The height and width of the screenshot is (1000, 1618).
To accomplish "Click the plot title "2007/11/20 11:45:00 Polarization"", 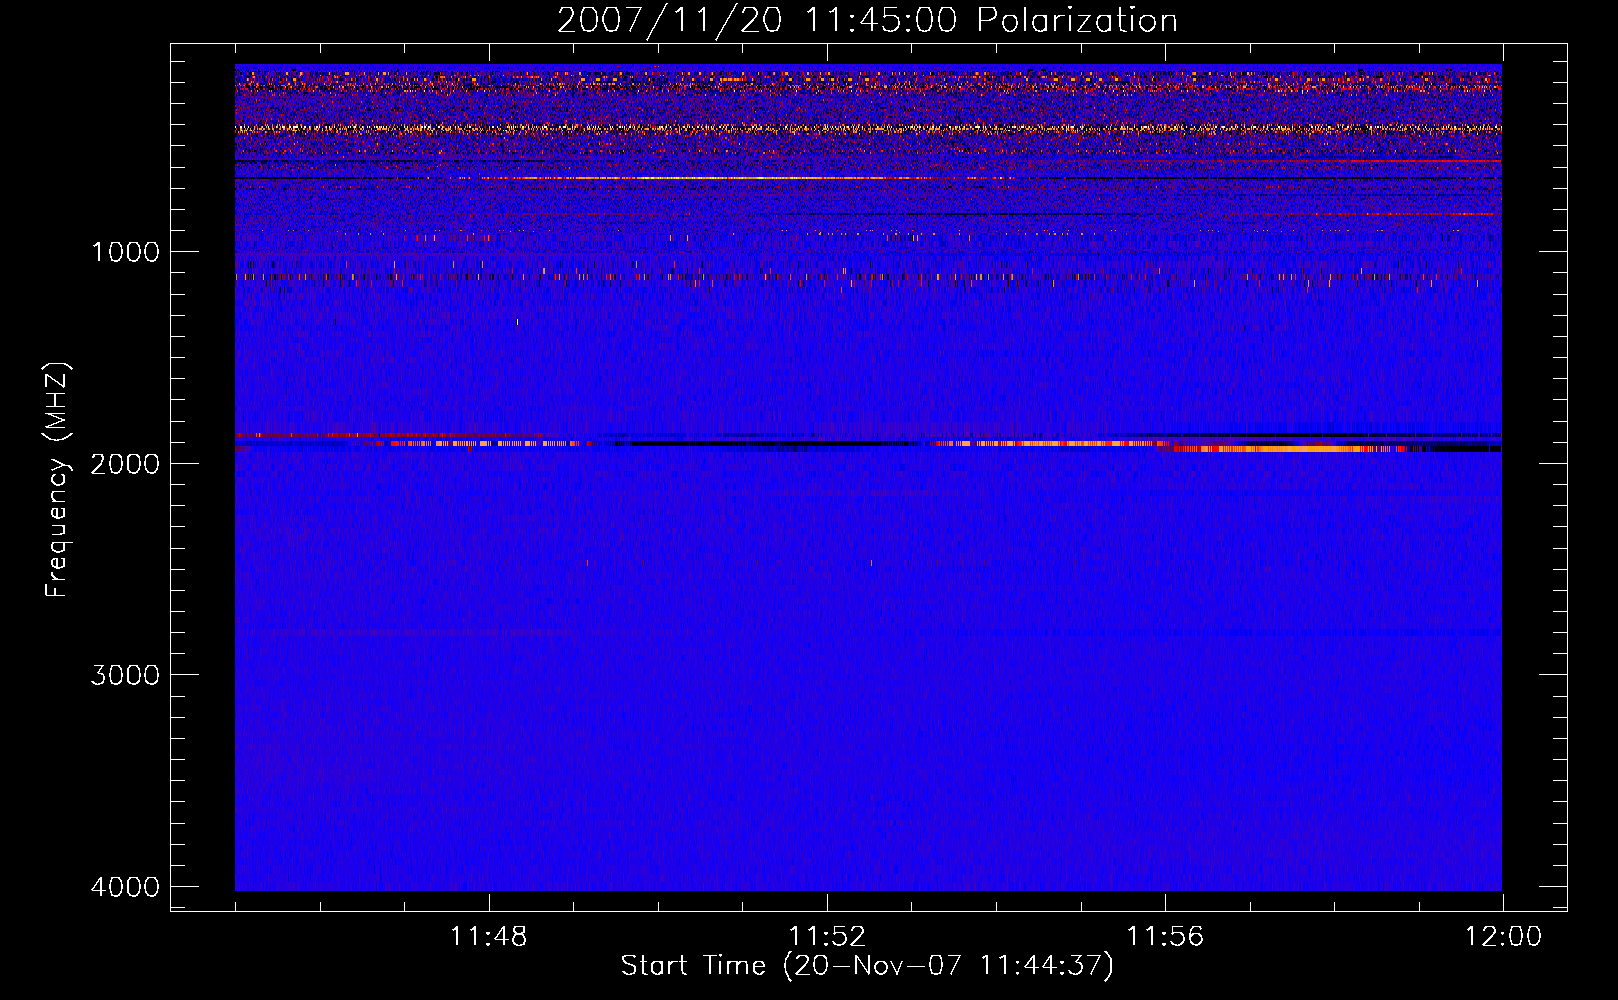I will [867, 21].
